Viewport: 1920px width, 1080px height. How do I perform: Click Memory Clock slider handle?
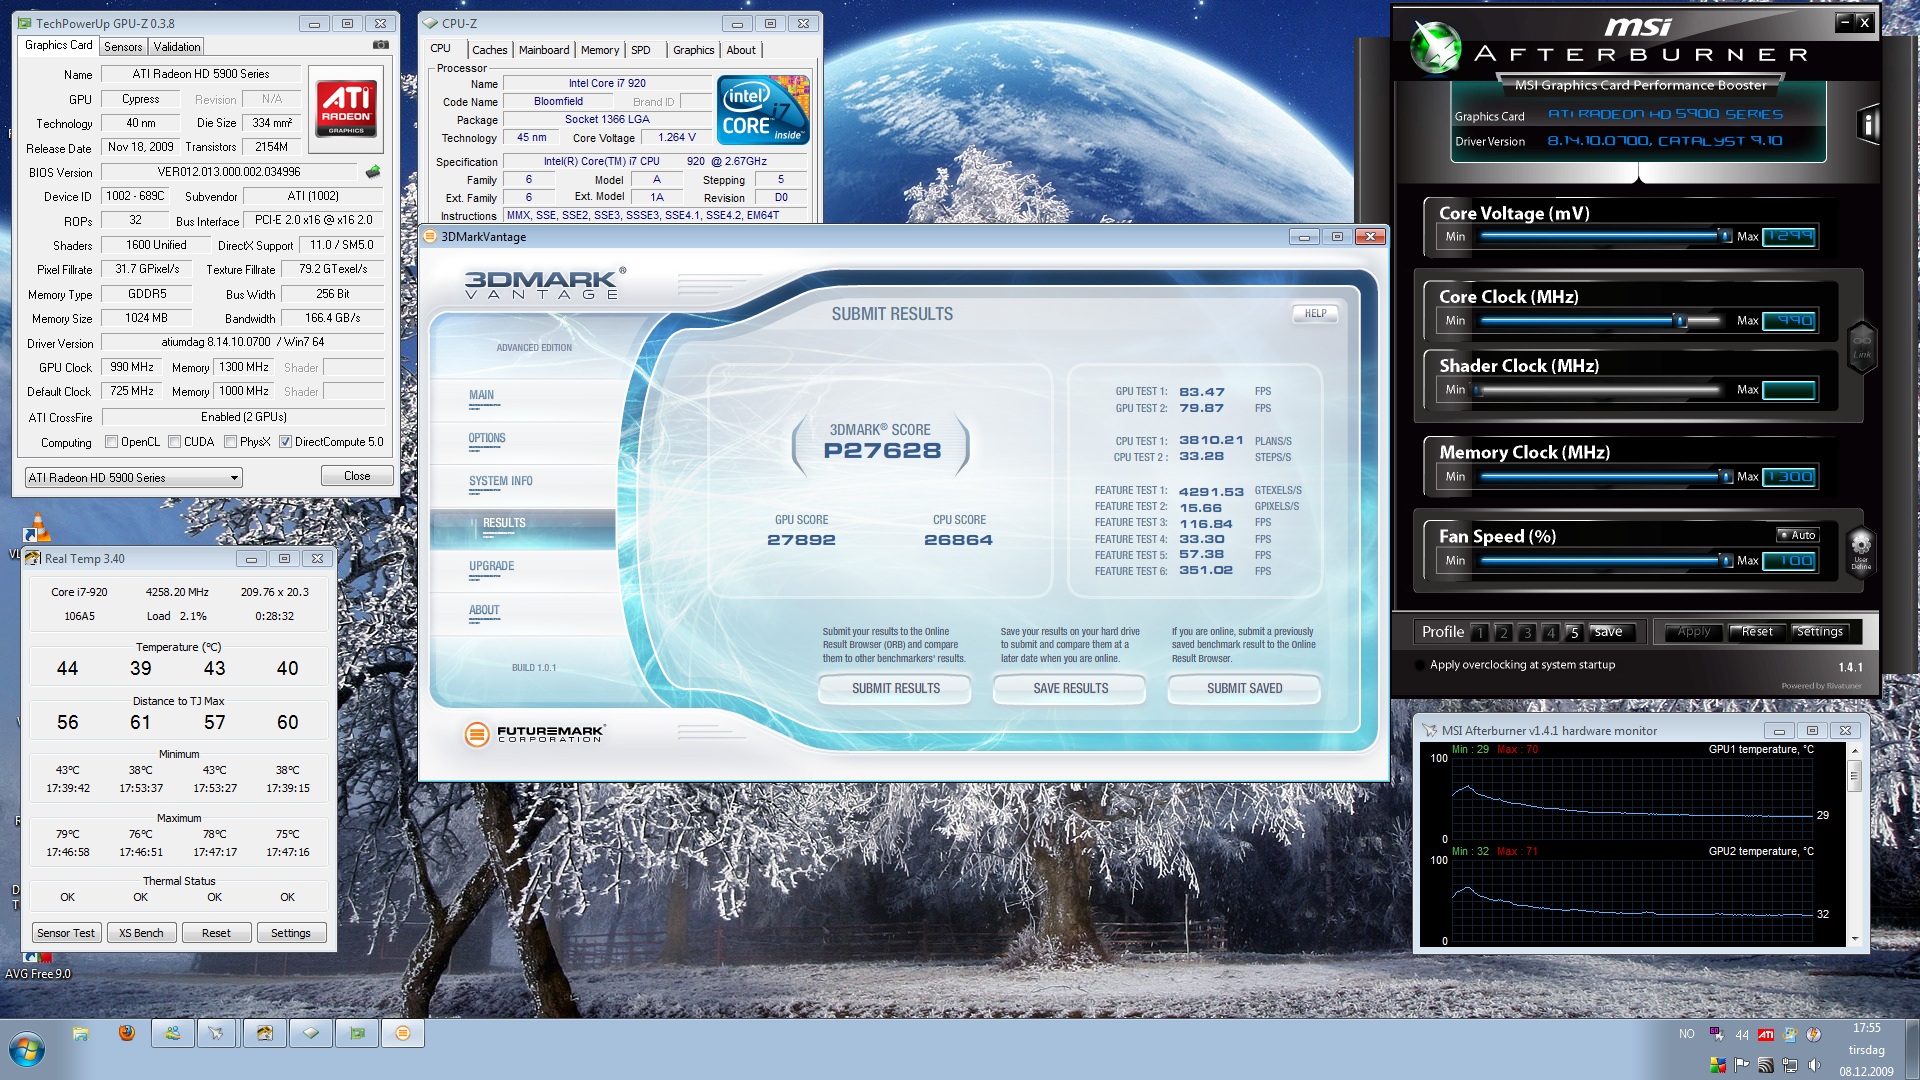[x=1726, y=476]
